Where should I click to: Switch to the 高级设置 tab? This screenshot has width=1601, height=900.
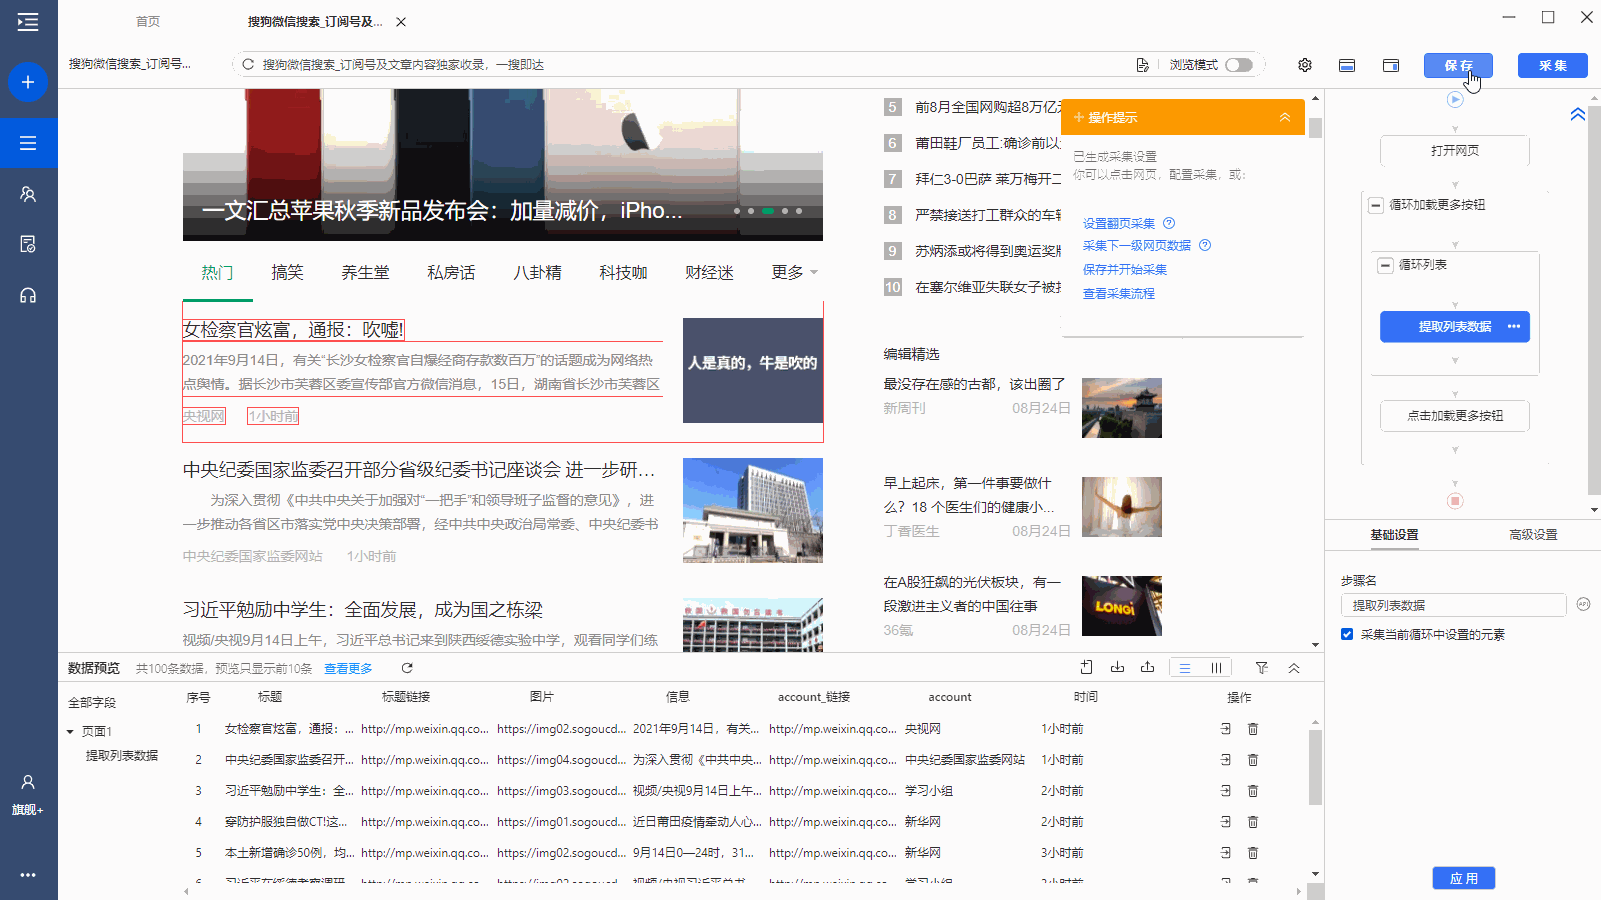tap(1533, 535)
